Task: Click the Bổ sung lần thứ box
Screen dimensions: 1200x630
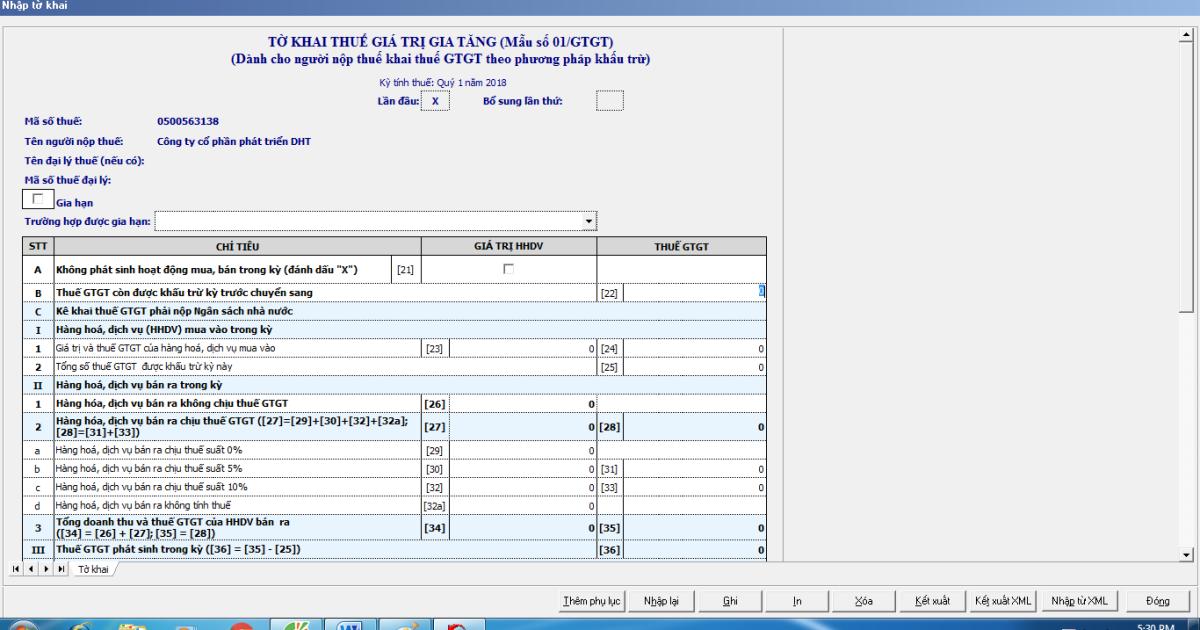Action: (x=609, y=101)
